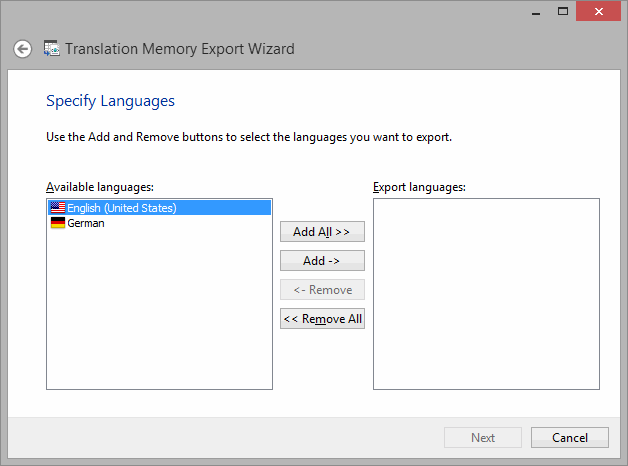Click inside the empty Export languages list
This screenshot has height=466, width=628.
tap(486, 294)
